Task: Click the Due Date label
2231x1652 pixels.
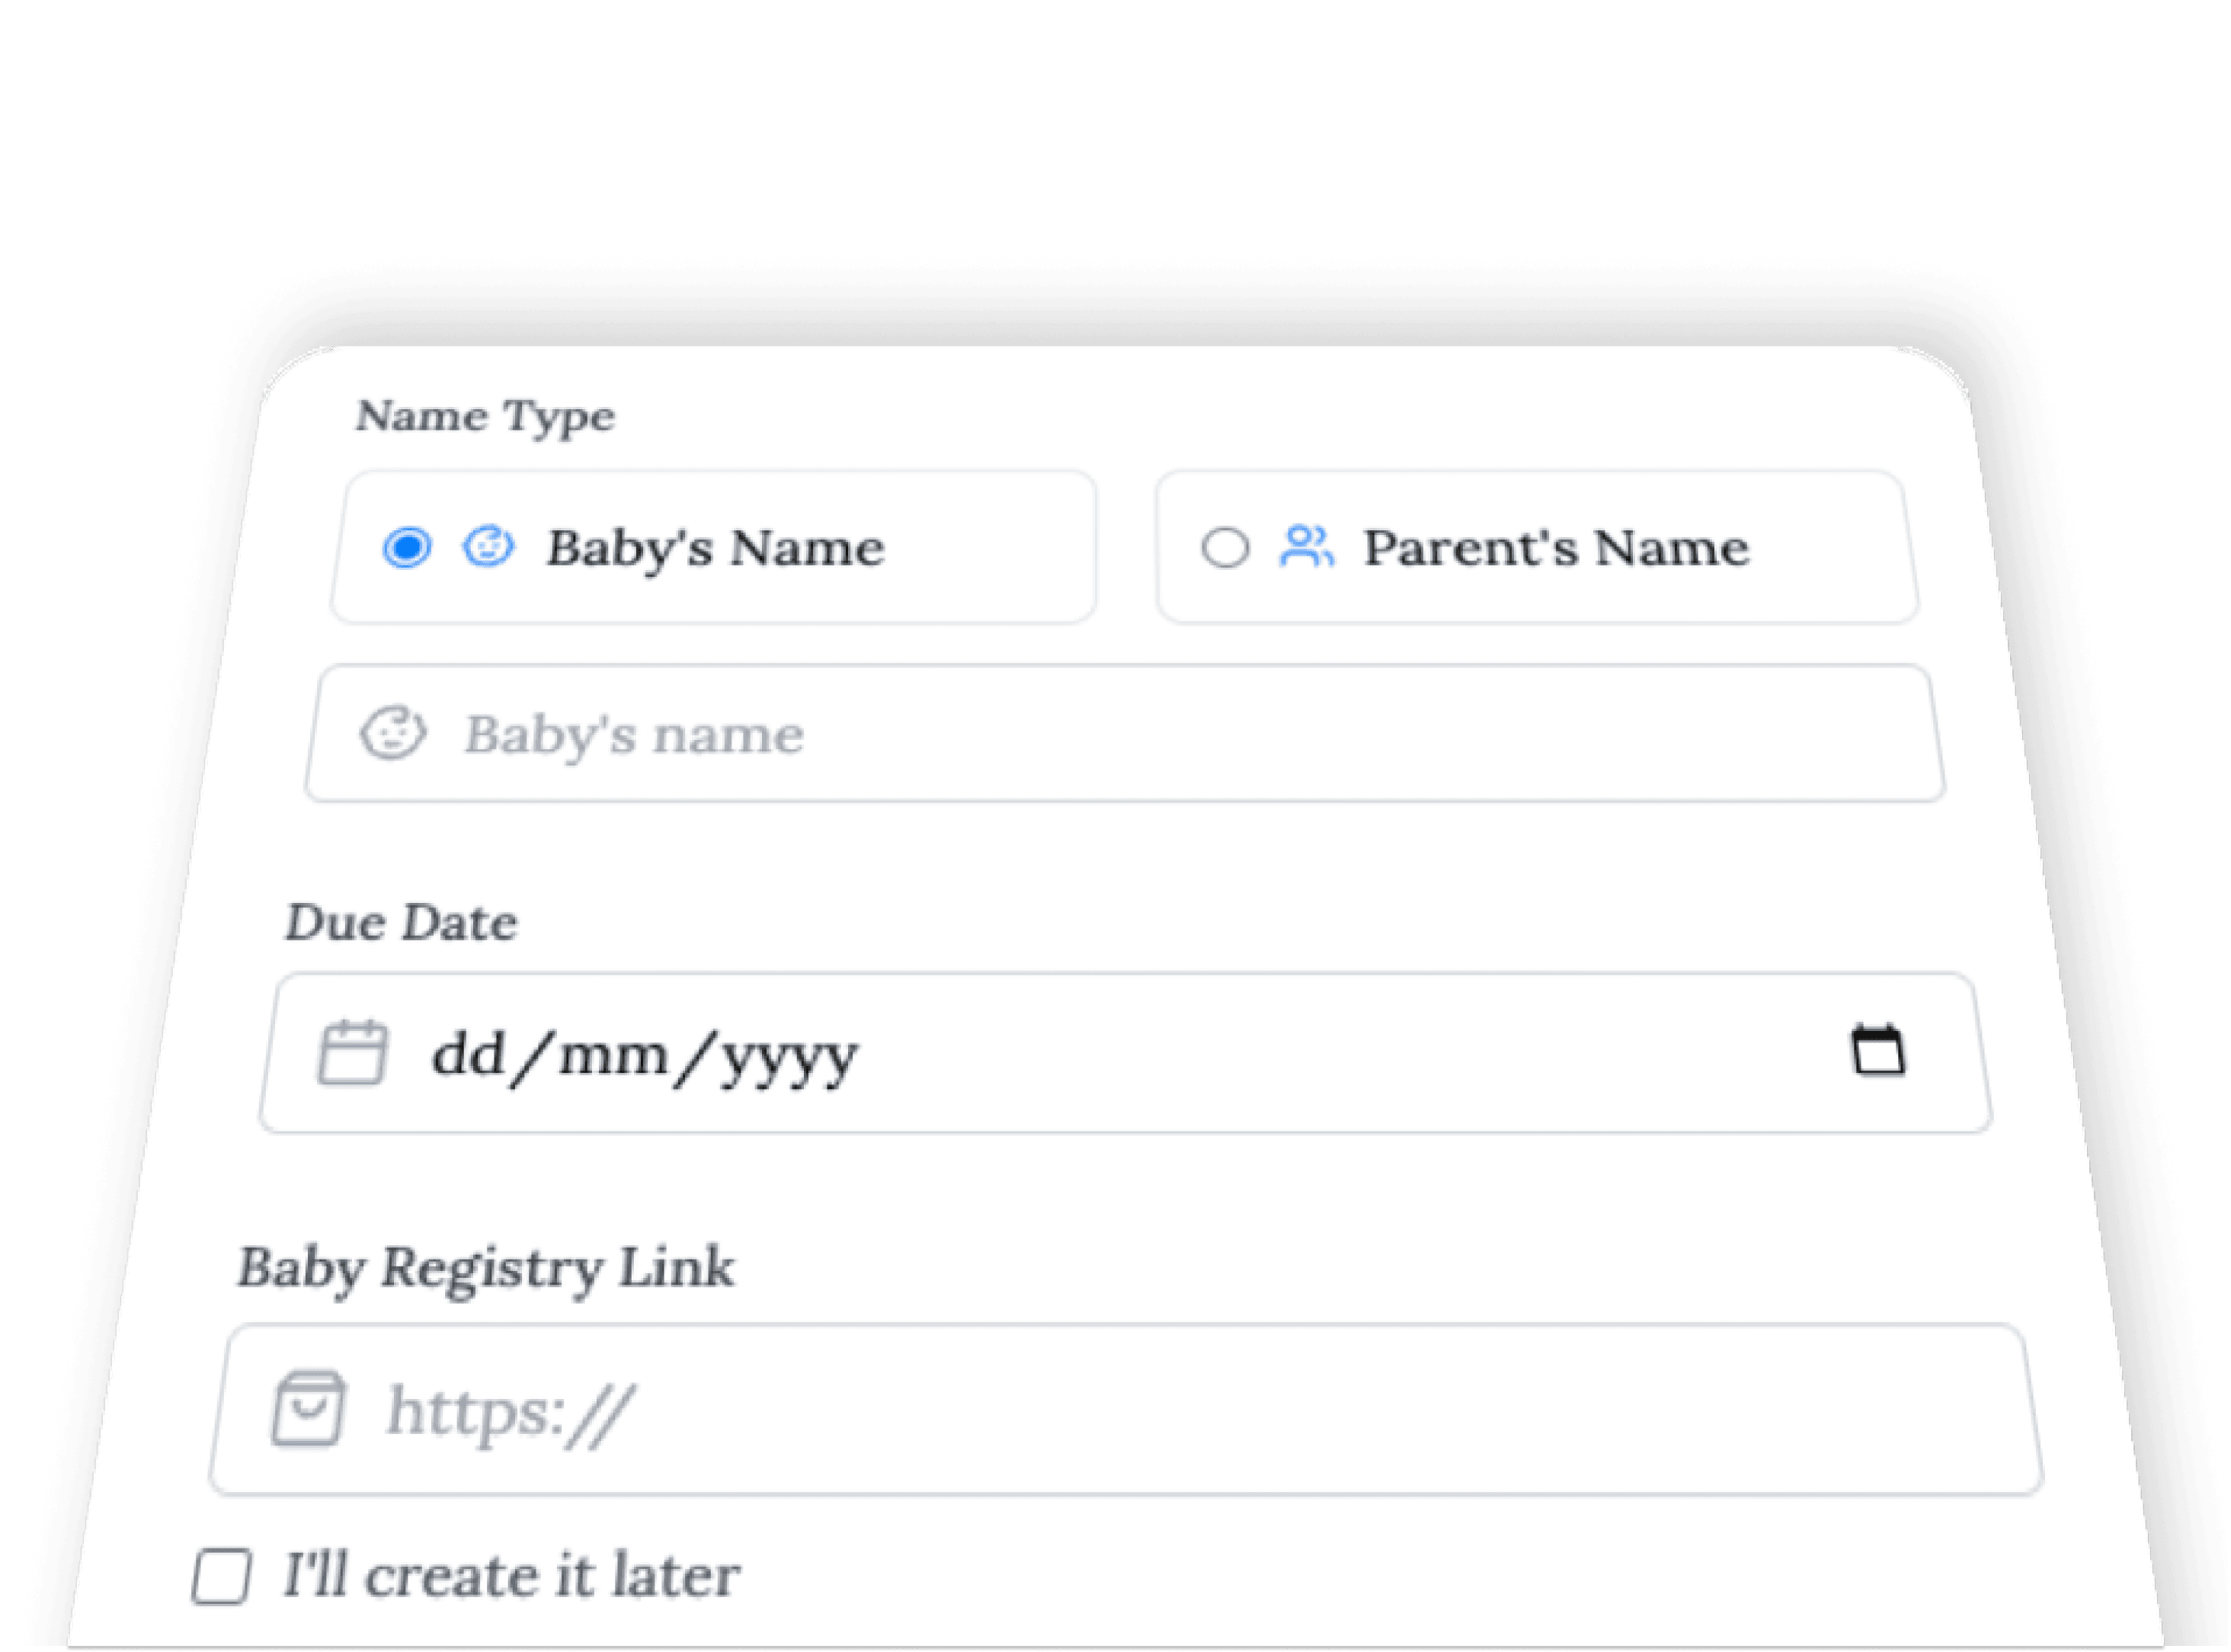Action: tap(401, 922)
